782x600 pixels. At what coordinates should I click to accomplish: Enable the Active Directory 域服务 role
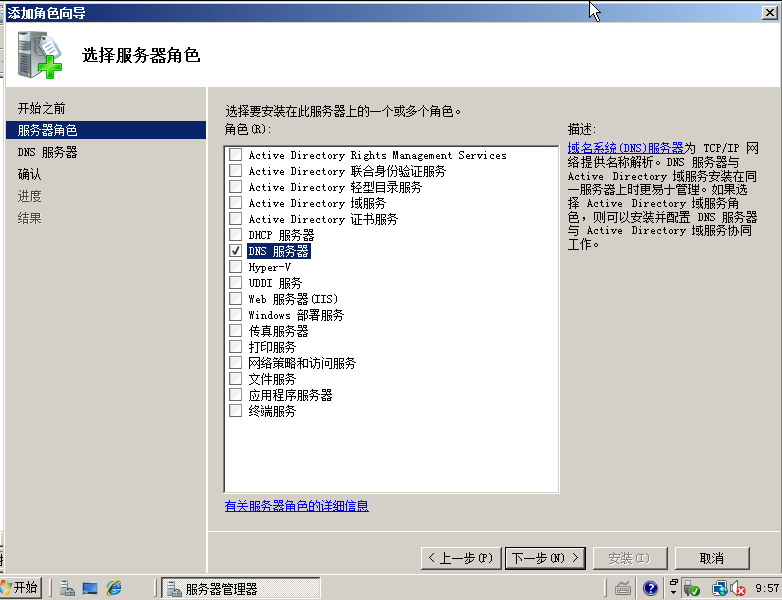[x=235, y=202]
